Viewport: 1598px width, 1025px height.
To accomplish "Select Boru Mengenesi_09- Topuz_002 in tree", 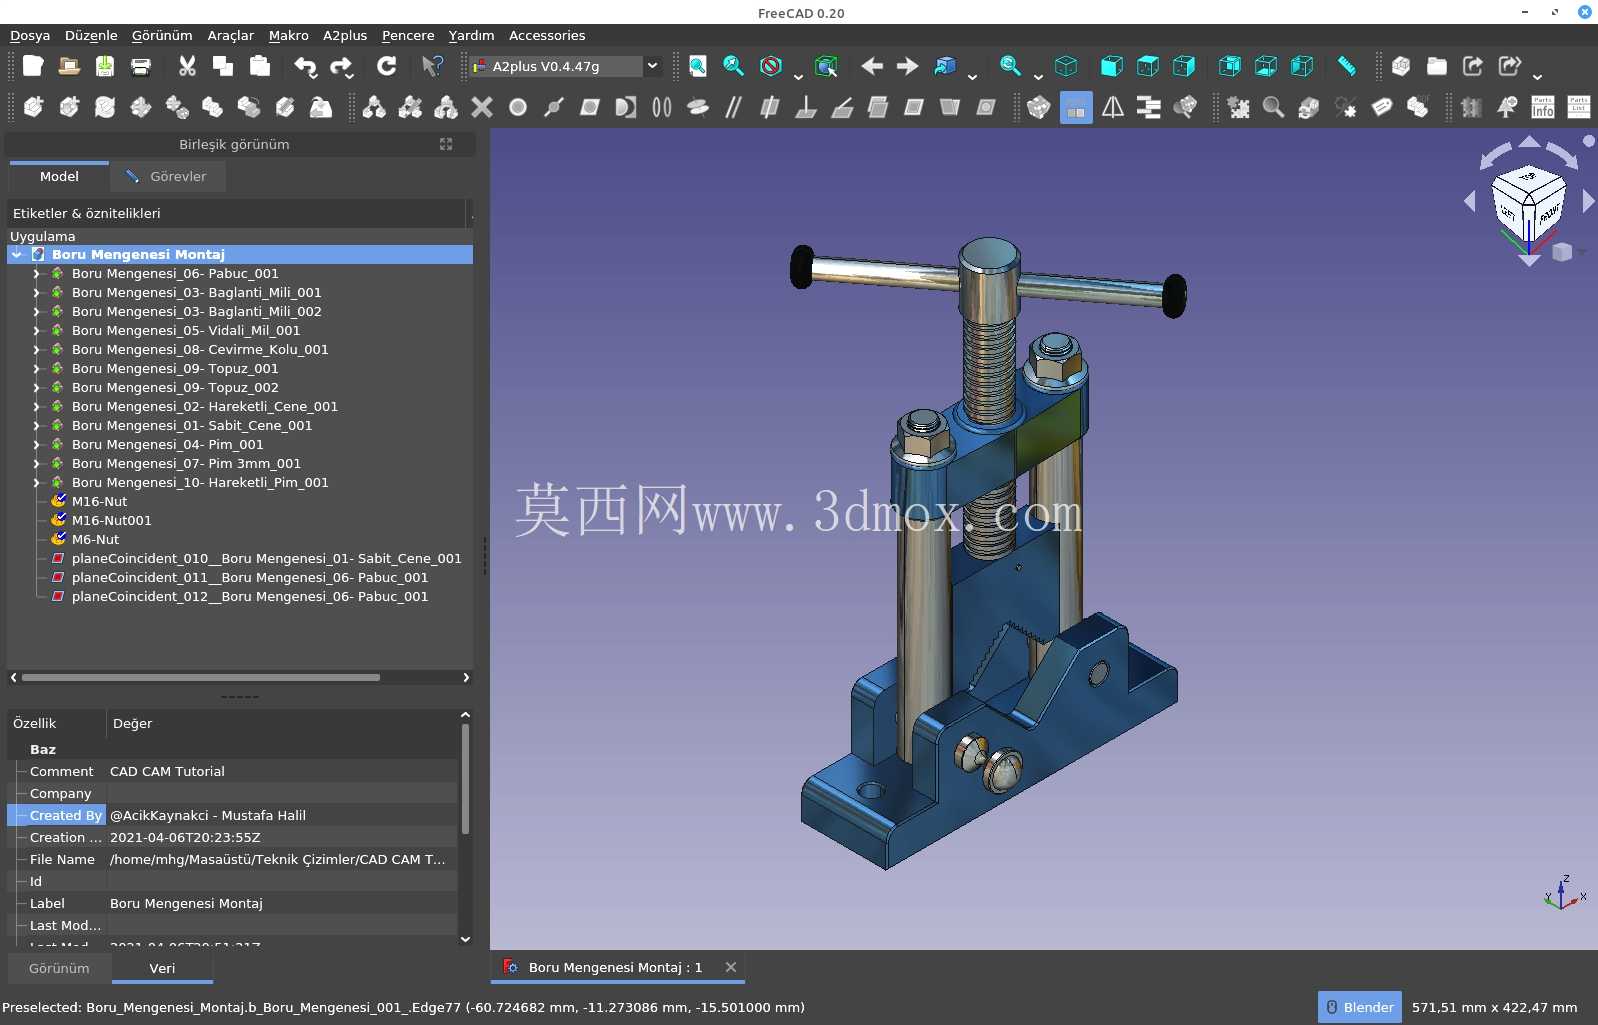I will coord(175,387).
